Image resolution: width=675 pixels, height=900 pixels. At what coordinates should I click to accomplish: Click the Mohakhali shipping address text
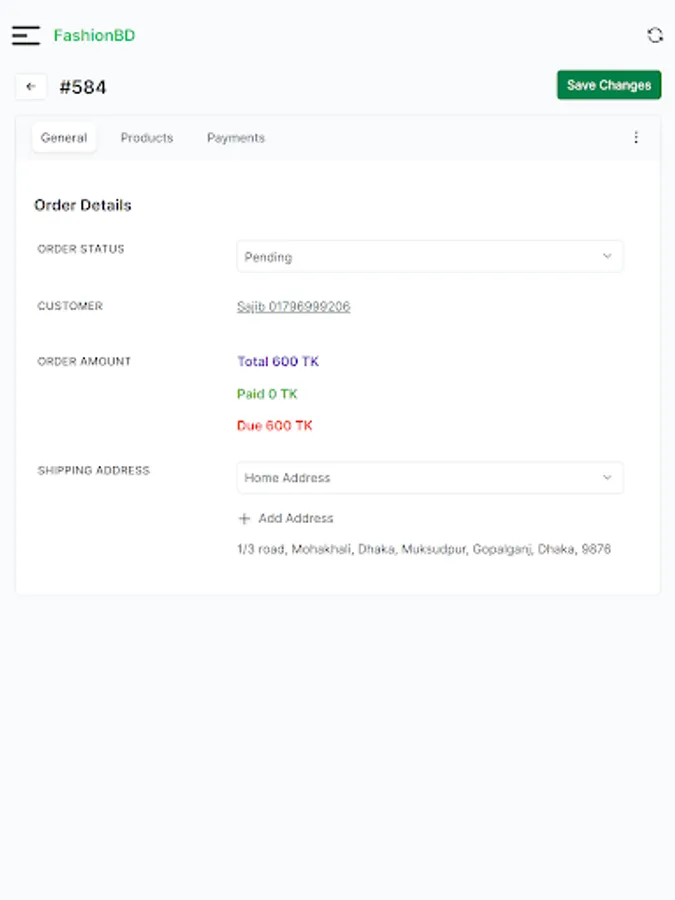(x=423, y=550)
